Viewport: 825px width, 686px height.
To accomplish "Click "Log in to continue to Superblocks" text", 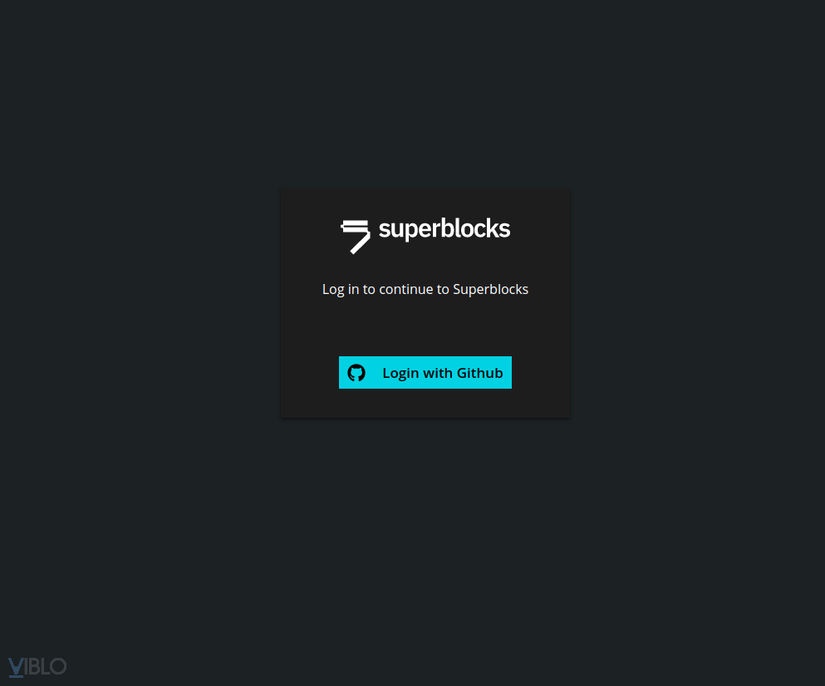I will (425, 289).
